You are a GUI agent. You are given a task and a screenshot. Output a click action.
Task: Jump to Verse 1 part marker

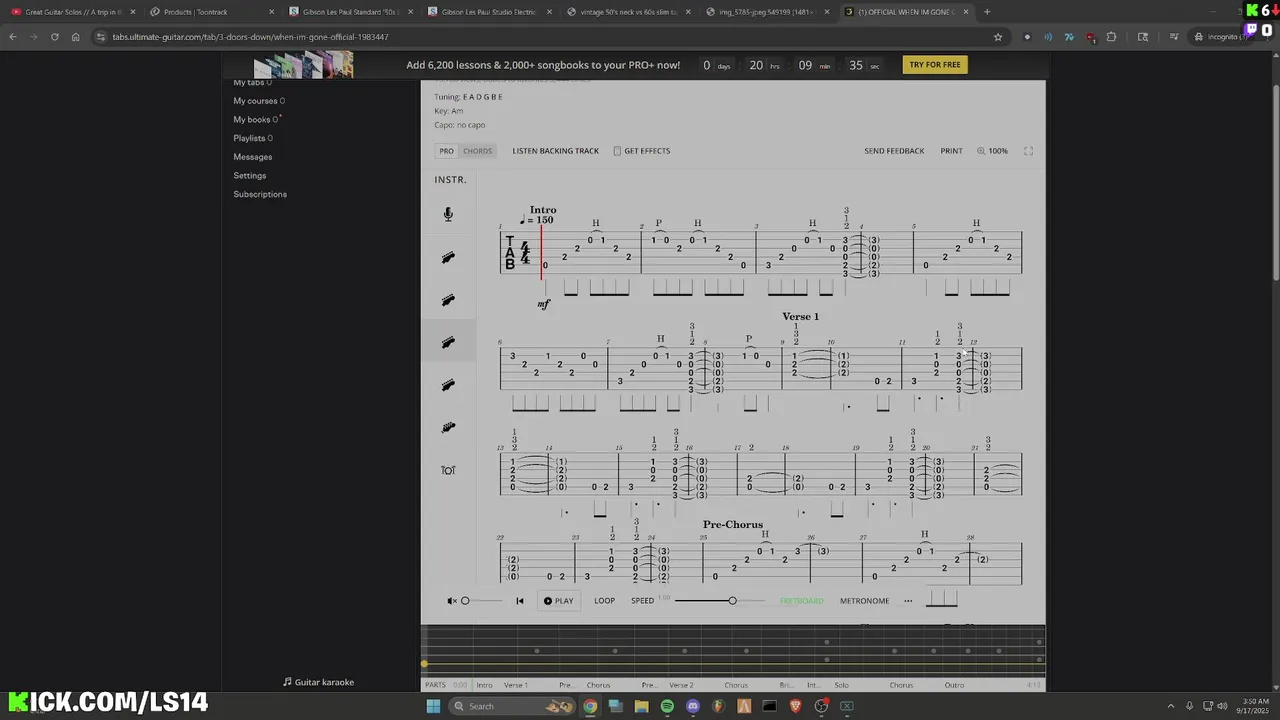516,685
